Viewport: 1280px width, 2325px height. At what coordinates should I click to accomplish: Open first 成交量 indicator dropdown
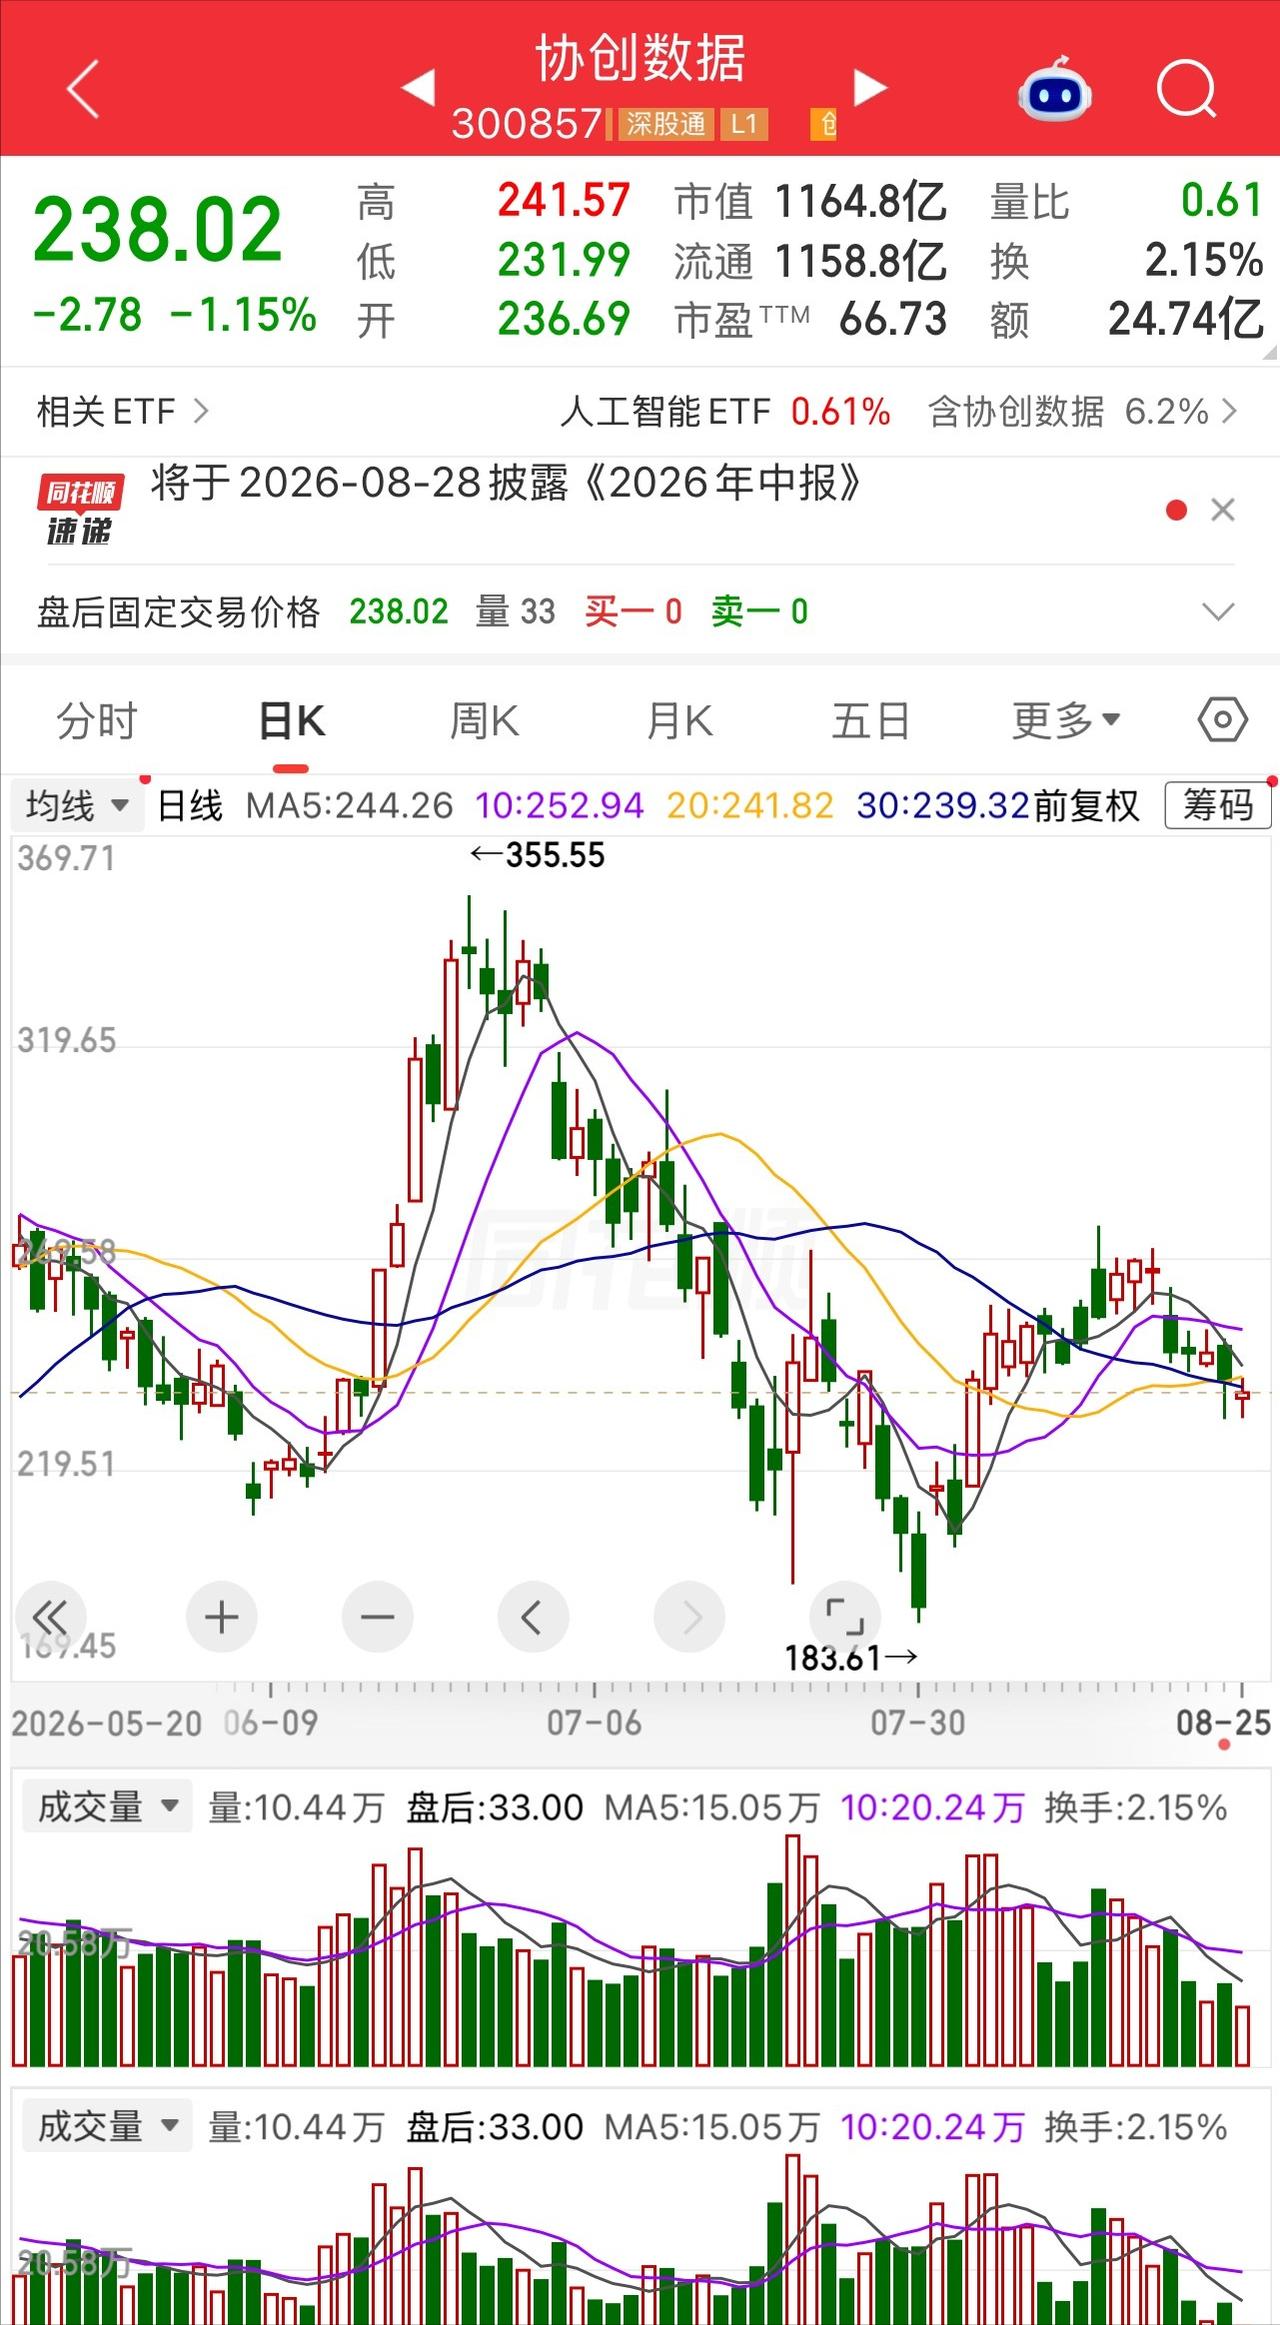tap(108, 1807)
